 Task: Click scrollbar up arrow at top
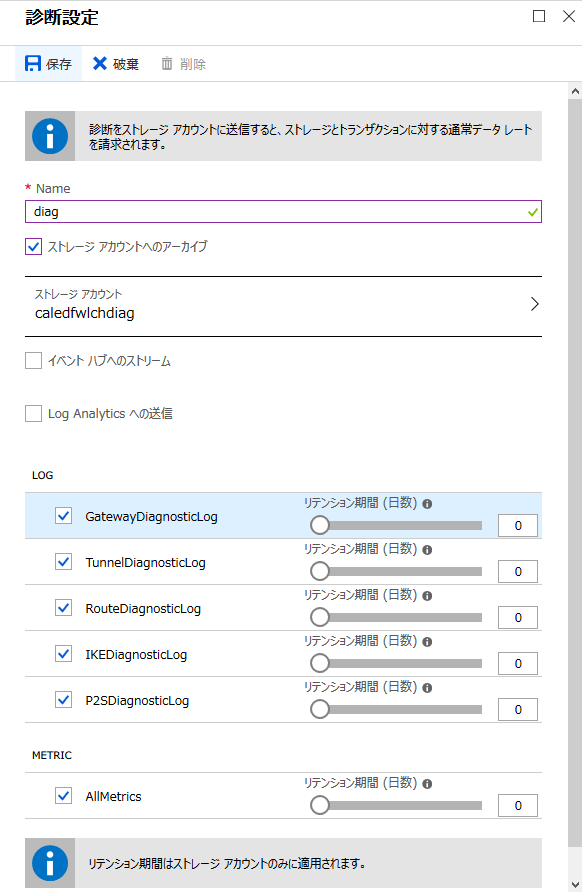(x=575, y=91)
